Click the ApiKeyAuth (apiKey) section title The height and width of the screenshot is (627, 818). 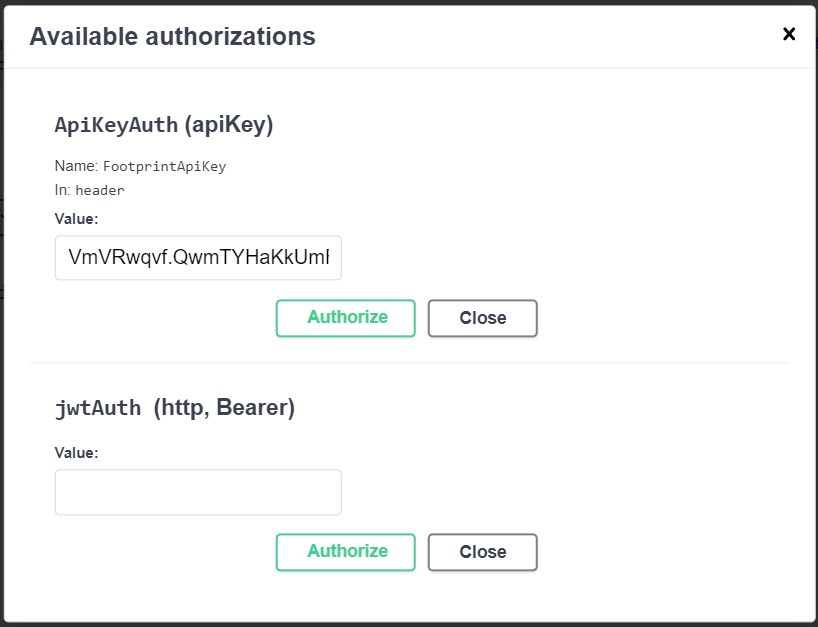point(164,124)
